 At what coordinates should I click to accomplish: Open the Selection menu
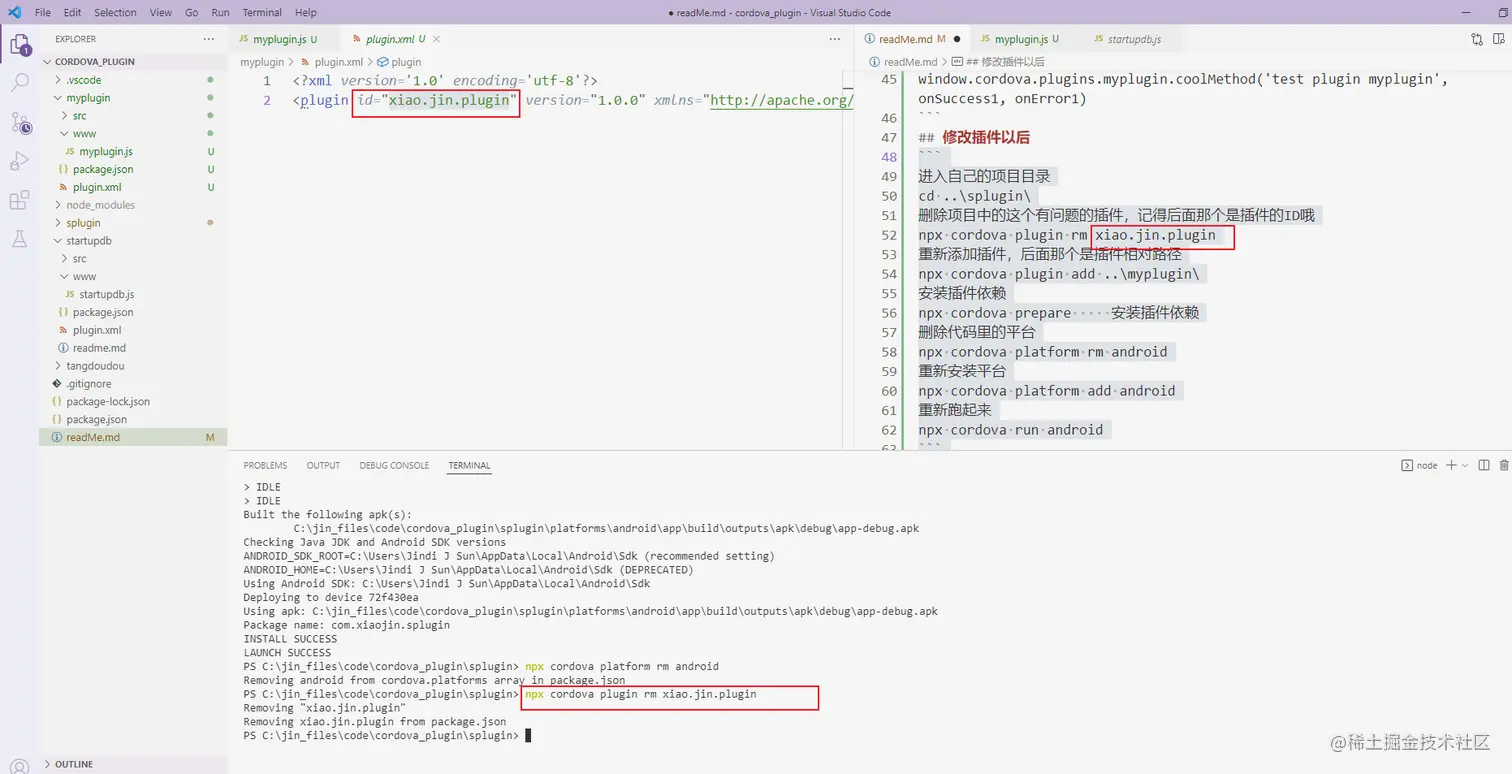[115, 12]
